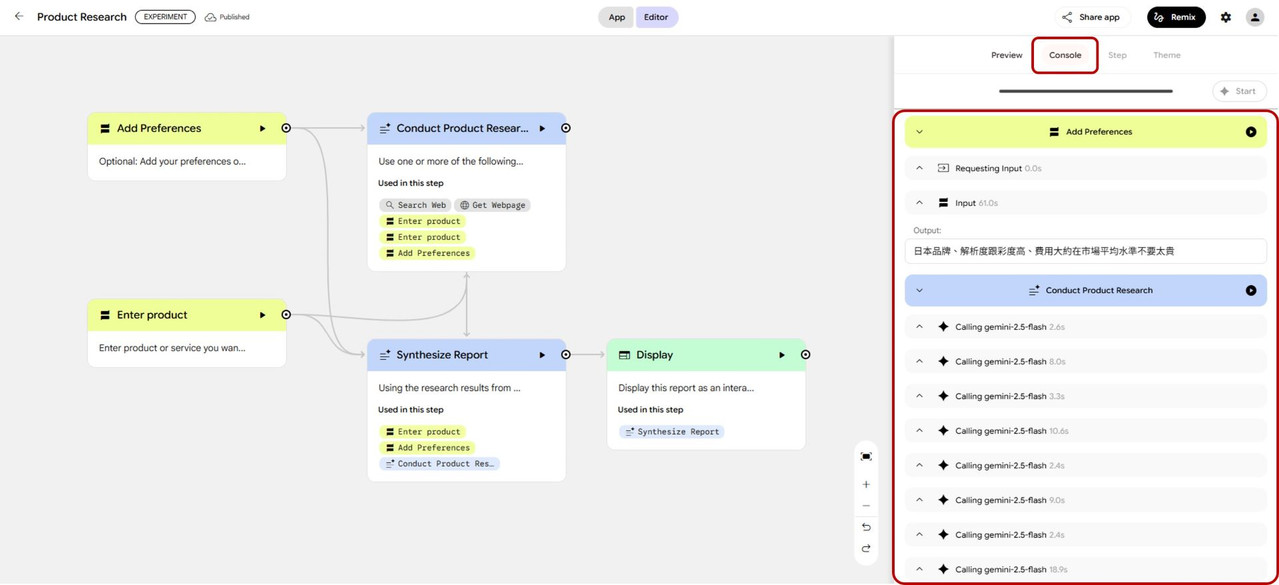Viewport: 1279px width, 585px height.
Task: Switch to App mode toggle
Action: point(617,17)
